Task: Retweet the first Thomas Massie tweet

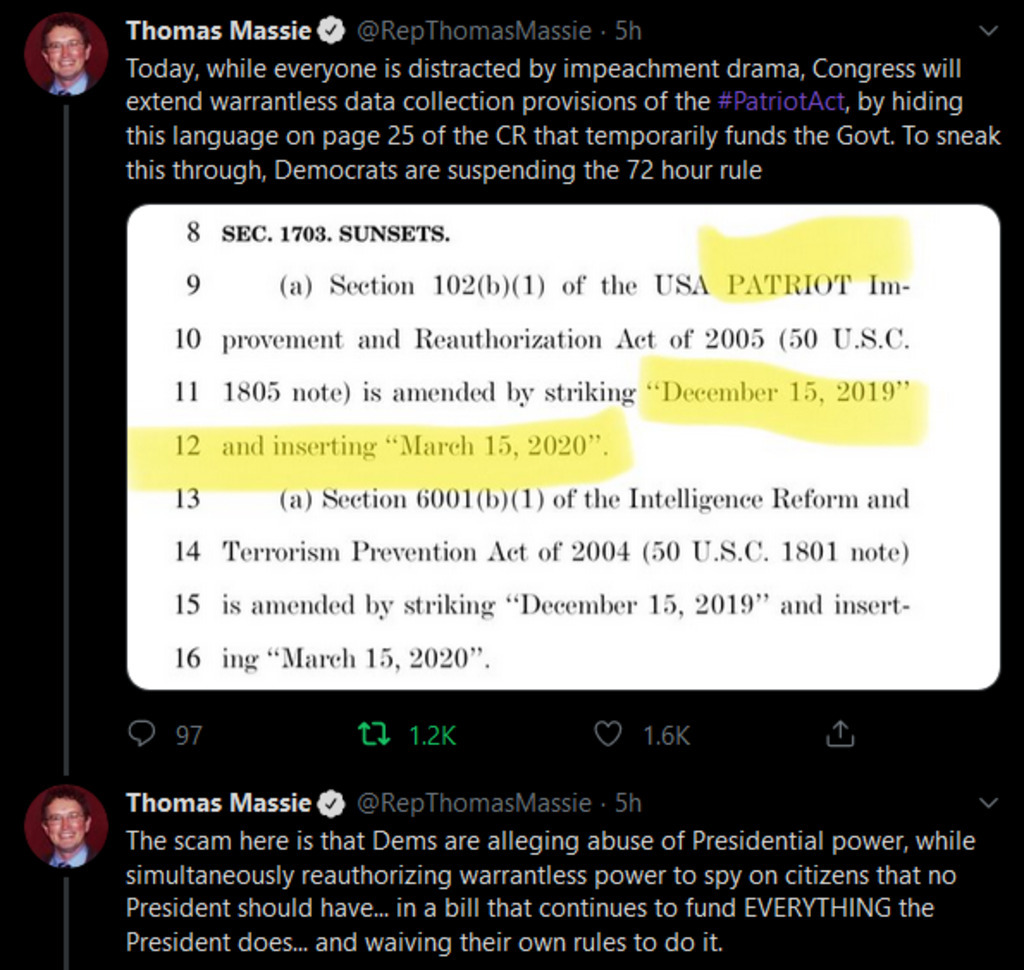Action: 375,734
